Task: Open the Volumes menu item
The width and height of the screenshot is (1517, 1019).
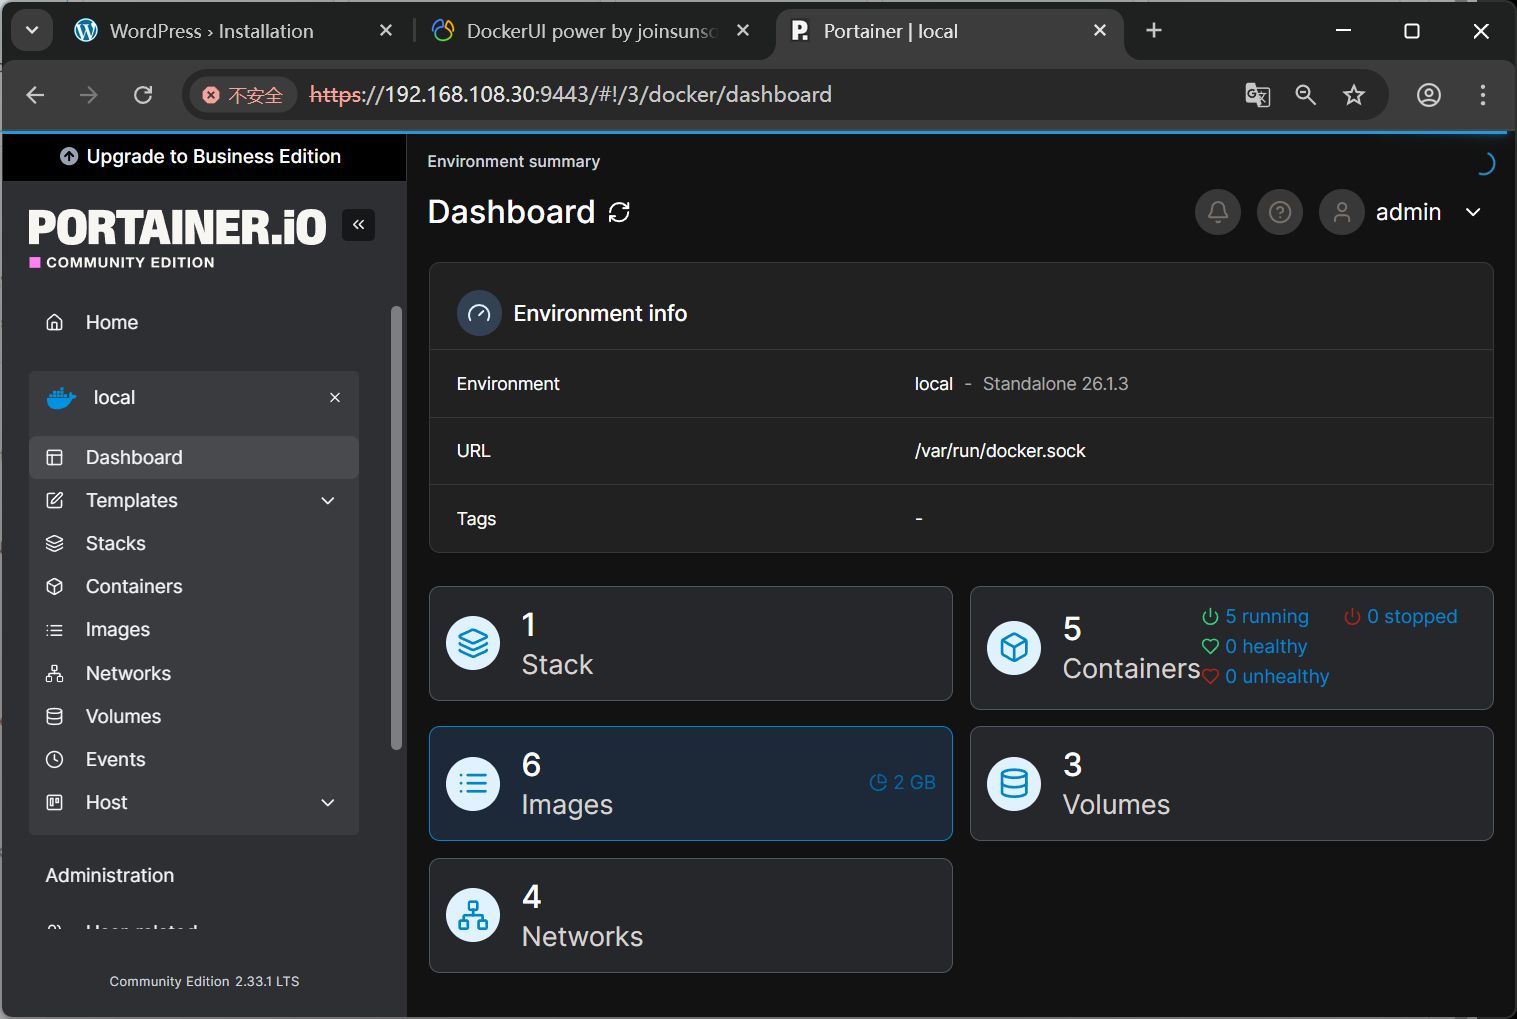Action: [x=194, y=716]
